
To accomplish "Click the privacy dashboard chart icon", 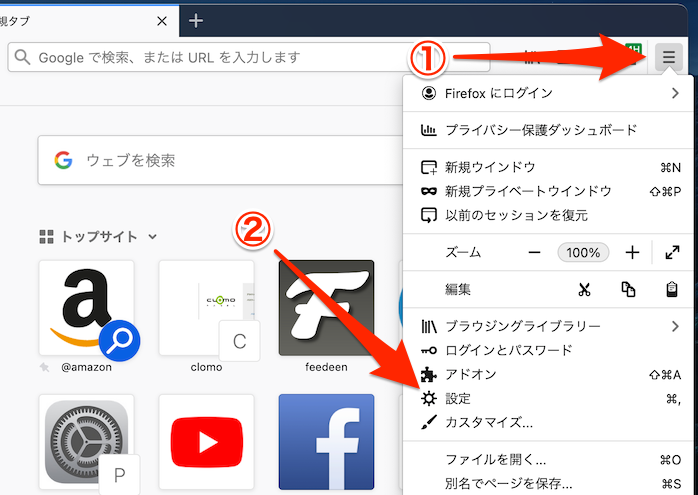I will click(429, 130).
